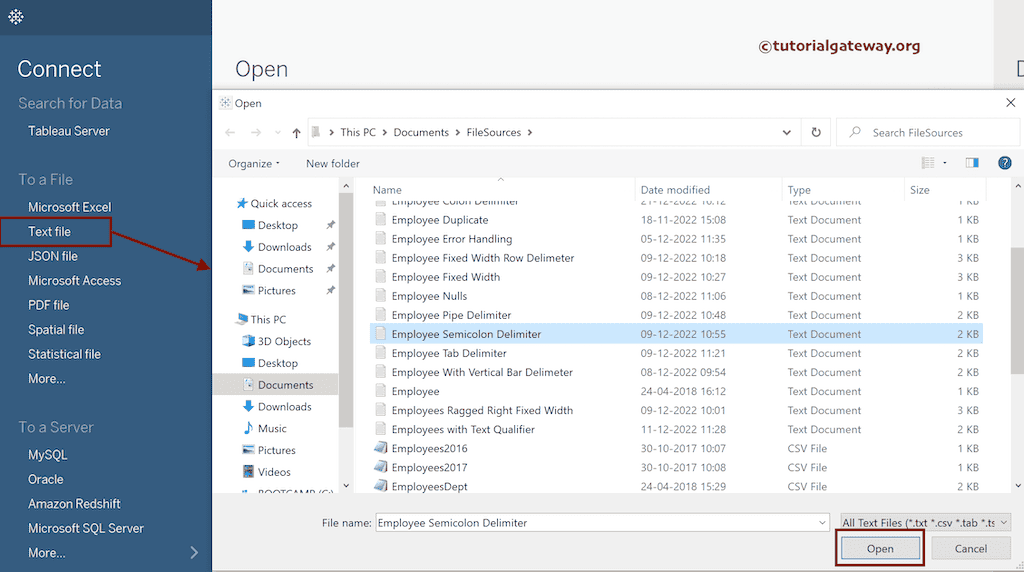
Task: Click the navigation pane scrollbar
Action: click(x=346, y=310)
